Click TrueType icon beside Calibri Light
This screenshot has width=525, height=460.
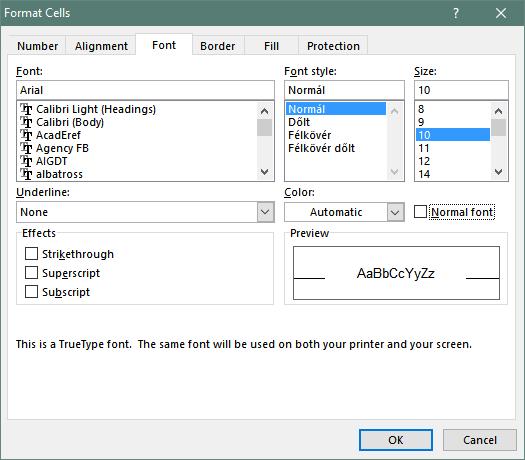[x=26, y=109]
